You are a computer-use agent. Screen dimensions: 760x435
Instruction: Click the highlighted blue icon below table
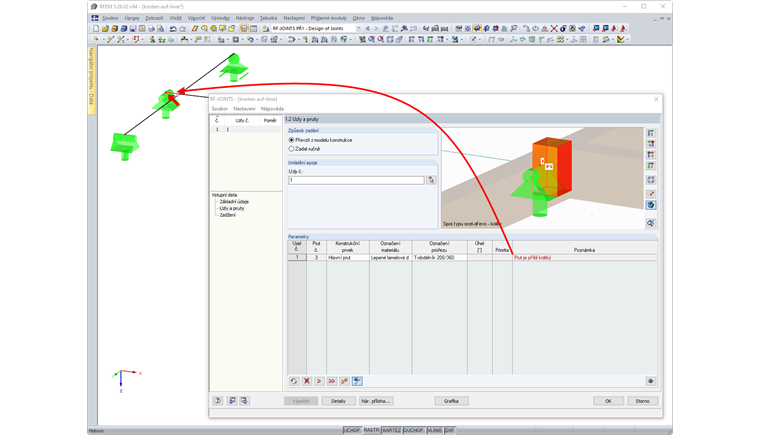point(357,381)
